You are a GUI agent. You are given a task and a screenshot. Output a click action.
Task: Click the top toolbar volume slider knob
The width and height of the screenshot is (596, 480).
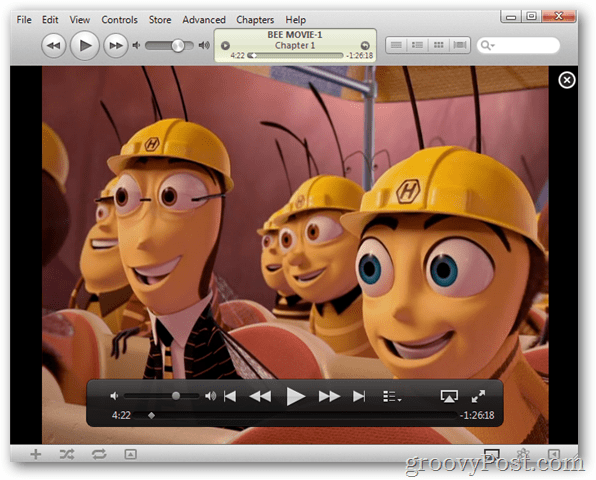click(178, 46)
